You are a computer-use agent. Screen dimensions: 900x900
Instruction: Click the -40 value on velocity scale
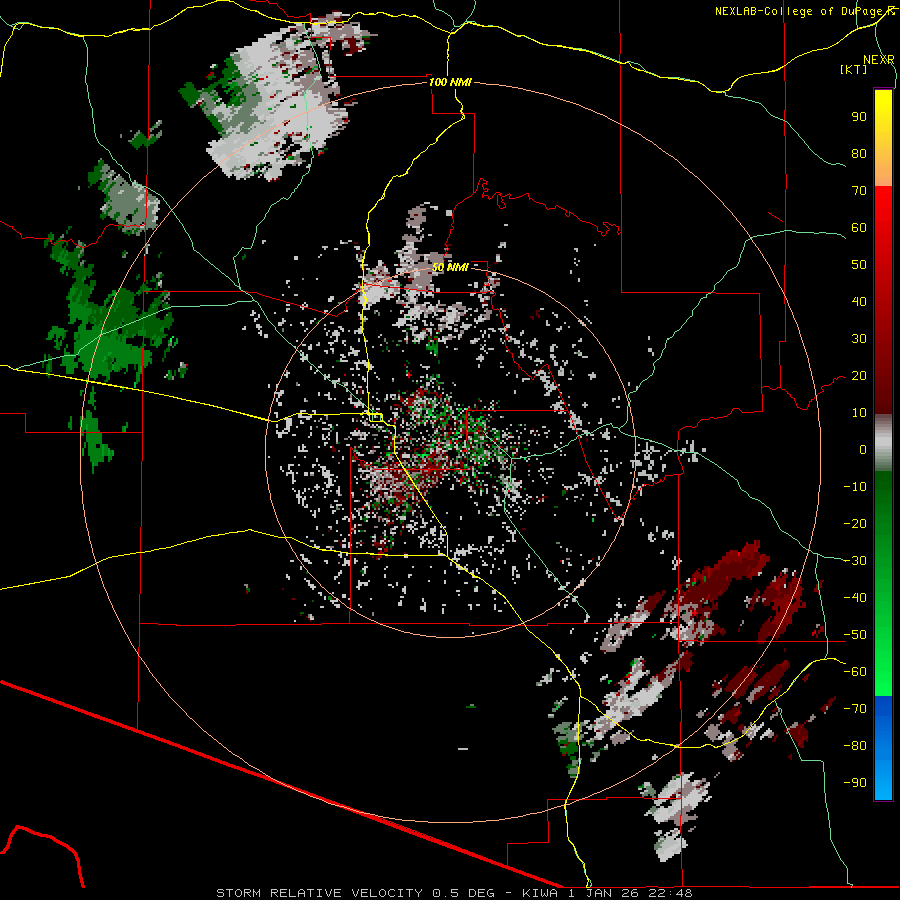855,598
